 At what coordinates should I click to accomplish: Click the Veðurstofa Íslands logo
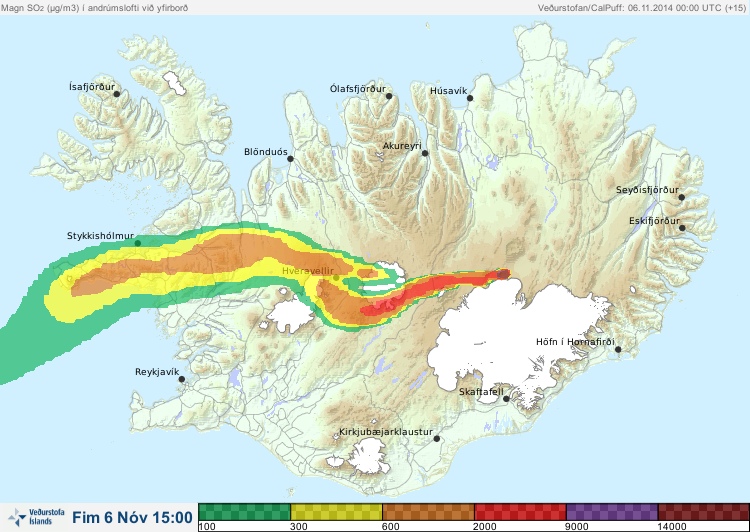(36, 517)
